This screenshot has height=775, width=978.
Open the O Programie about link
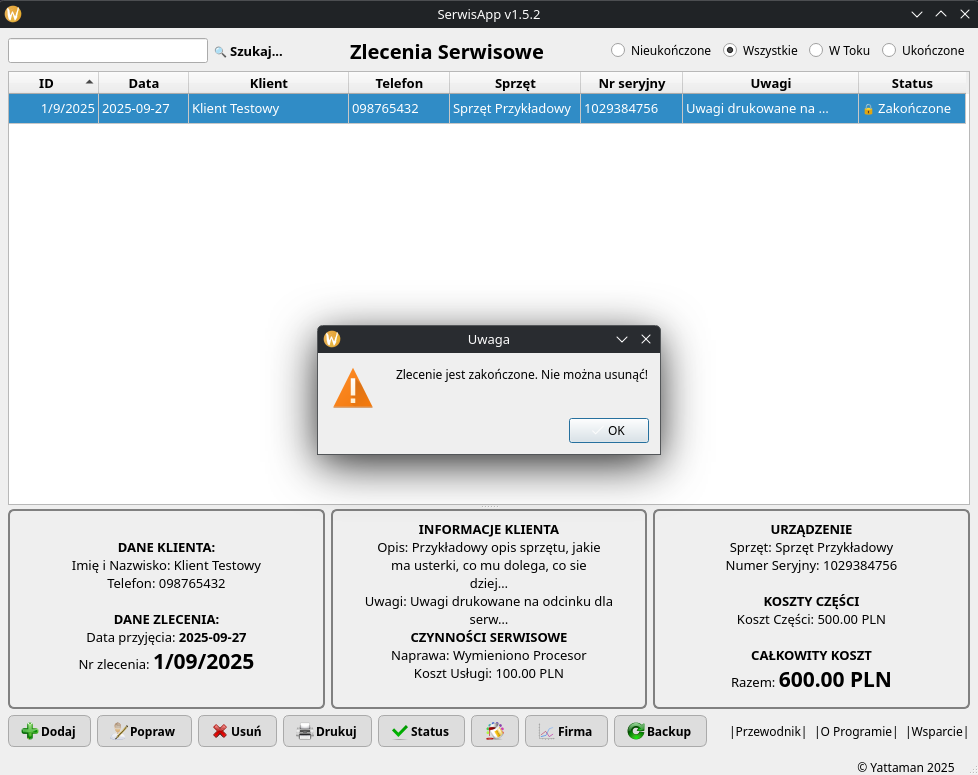(856, 731)
